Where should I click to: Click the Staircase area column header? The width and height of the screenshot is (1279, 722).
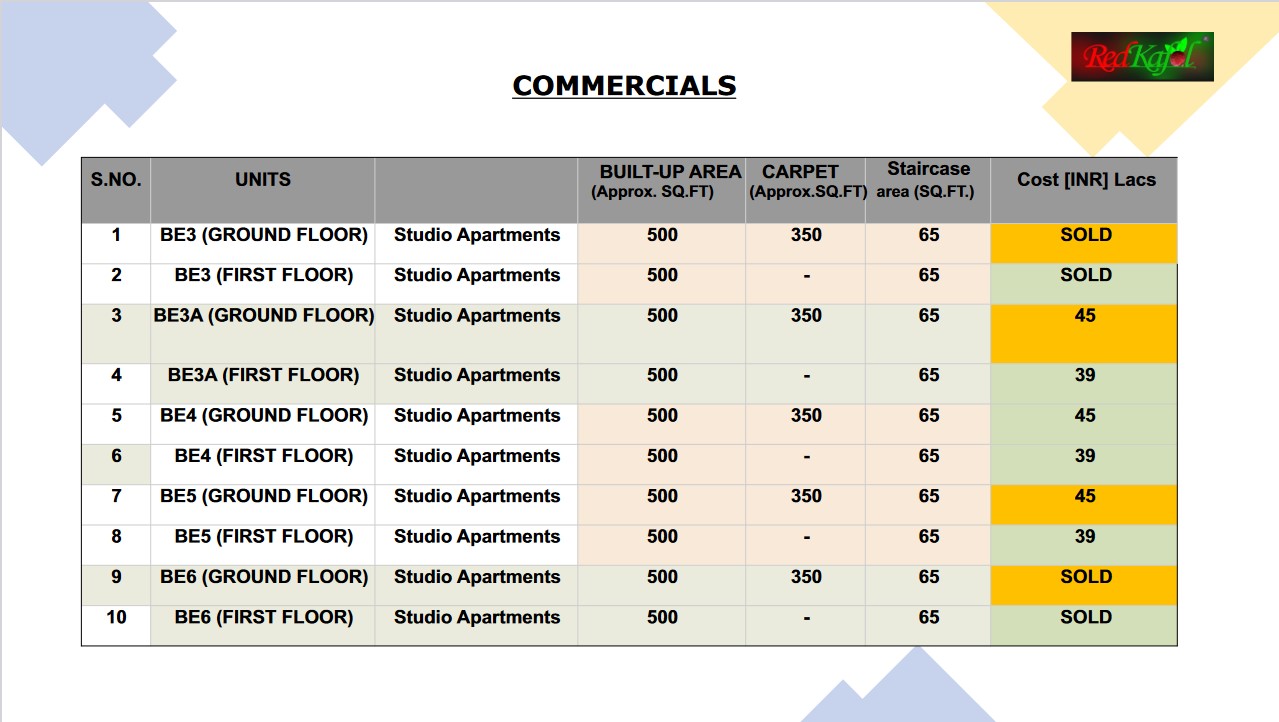(928, 179)
